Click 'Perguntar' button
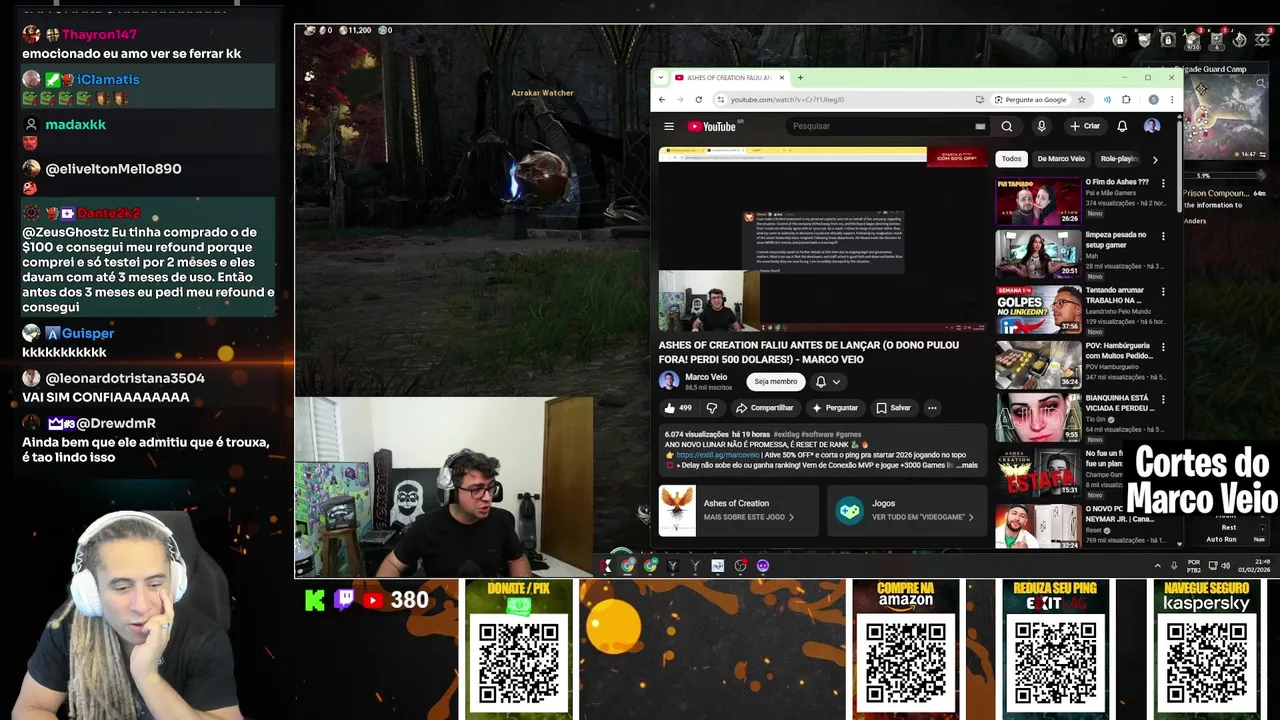Screen dimensions: 1280x720 pyautogui.click(x=835, y=408)
